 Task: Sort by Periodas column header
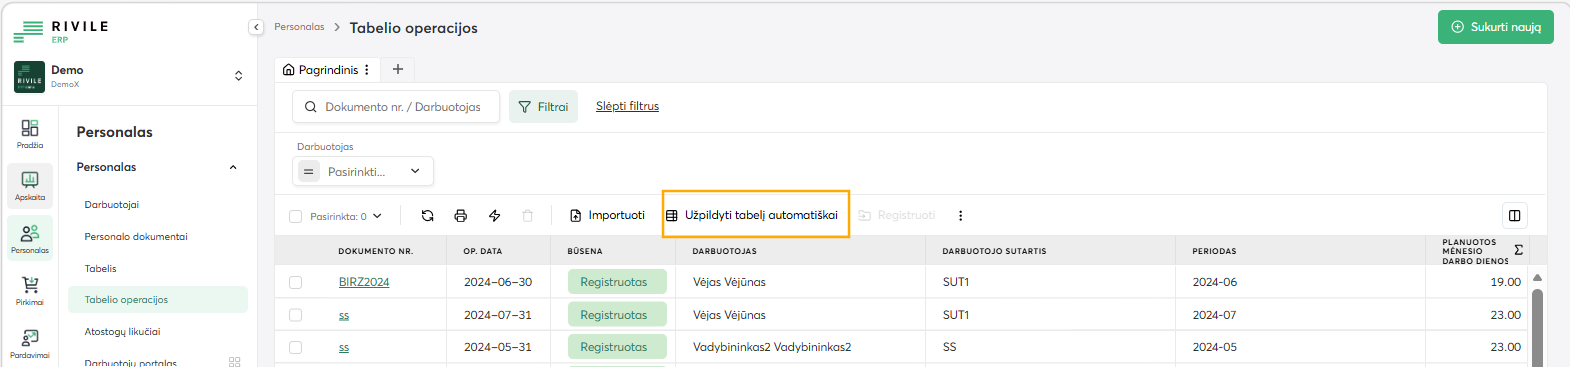coord(1214,251)
